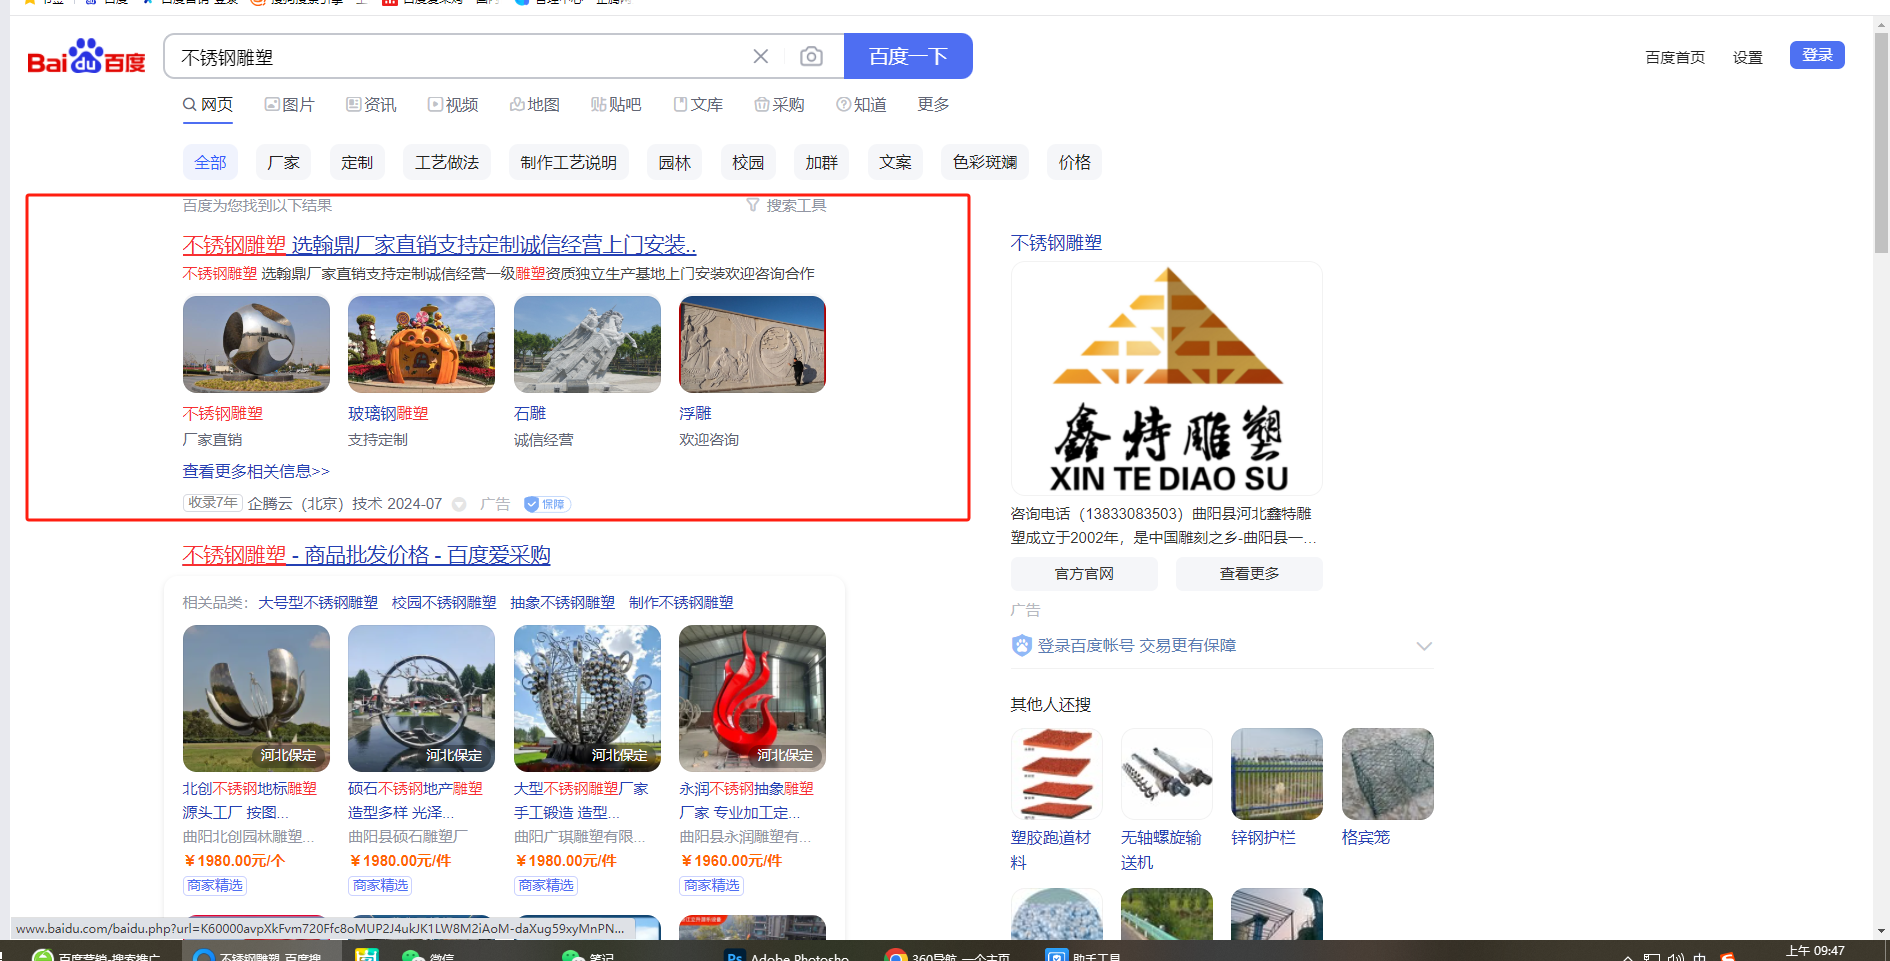The width and height of the screenshot is (1890, 961).
Task: Open the 贴吧 tab
Action: click(x=616, y=105)
